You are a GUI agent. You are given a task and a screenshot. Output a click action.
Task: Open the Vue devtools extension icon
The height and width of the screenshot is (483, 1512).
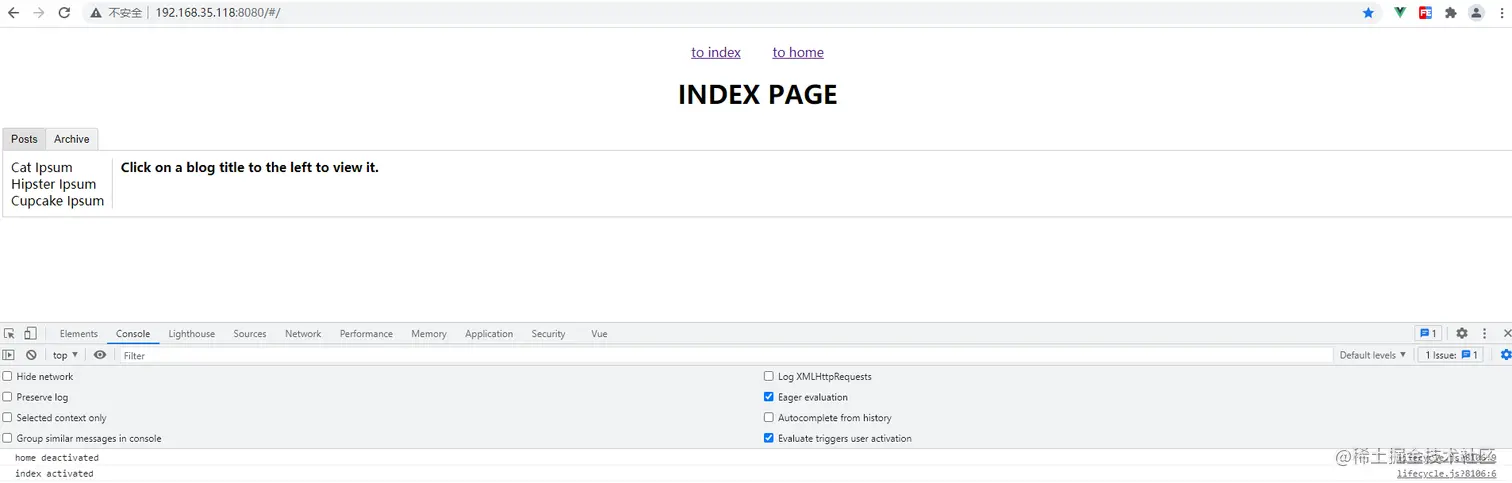pyautogui.click(x=1401, y=13)
